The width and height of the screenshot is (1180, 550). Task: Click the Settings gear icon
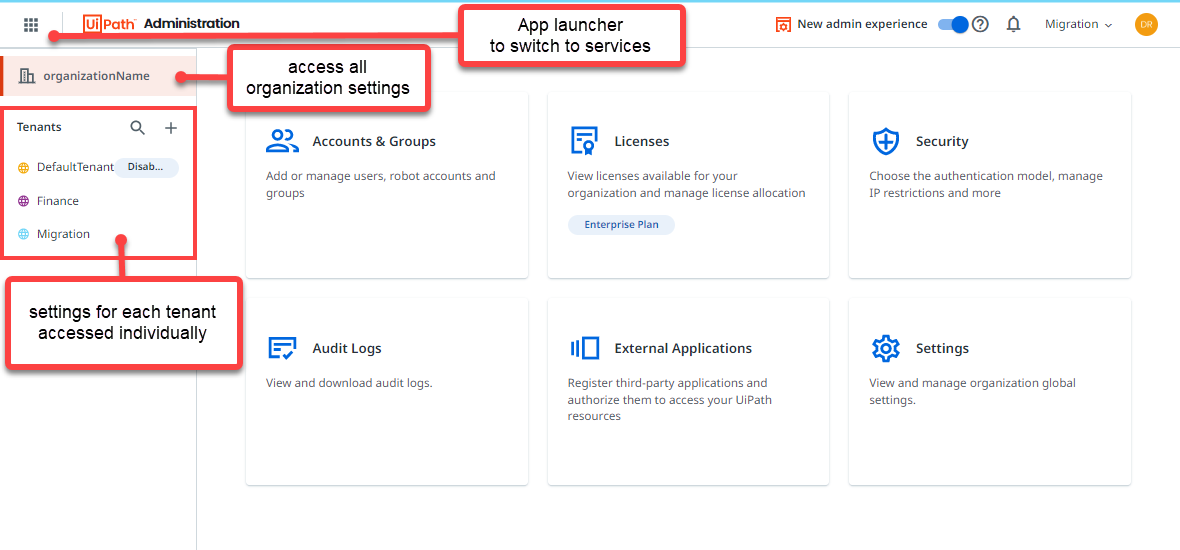[x=886, y=348]
